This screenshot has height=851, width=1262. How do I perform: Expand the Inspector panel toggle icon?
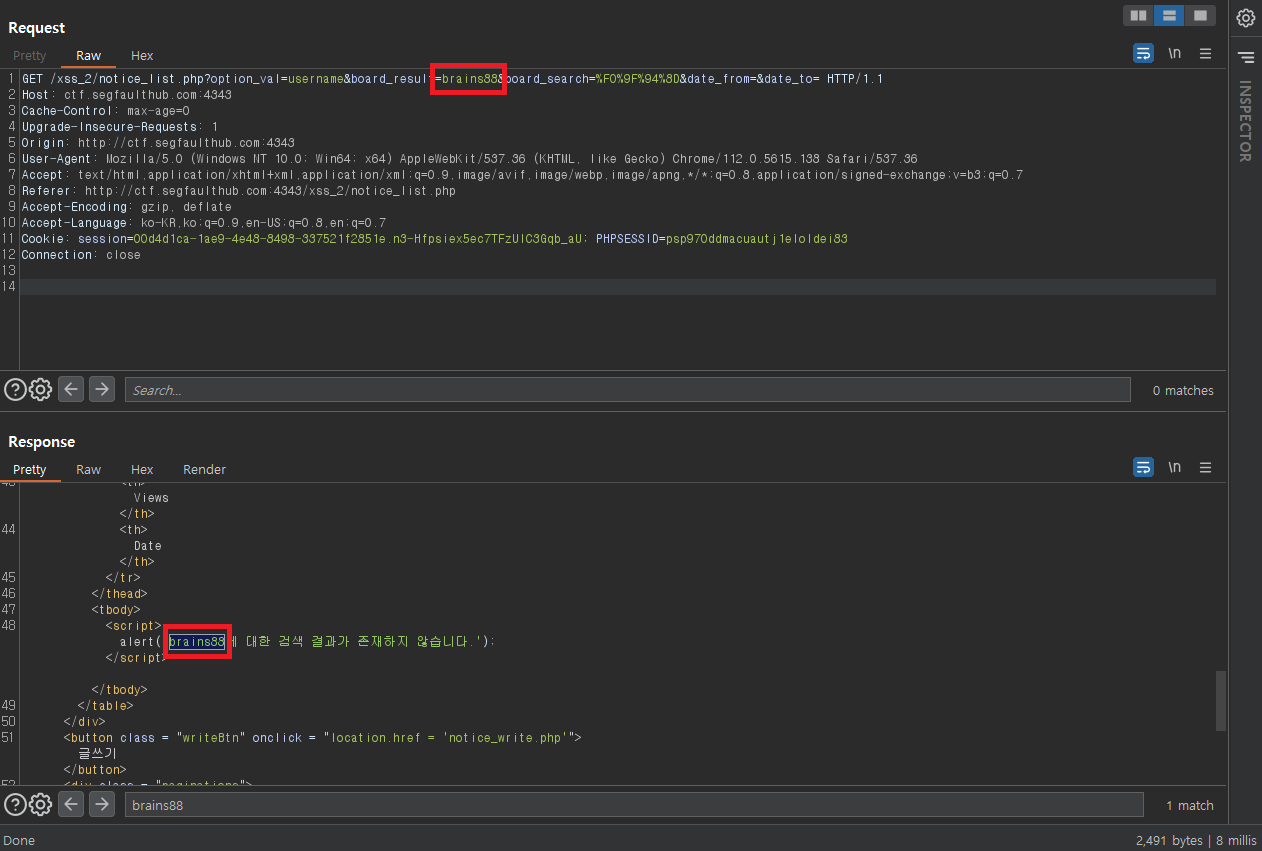tap(1245, 57)
